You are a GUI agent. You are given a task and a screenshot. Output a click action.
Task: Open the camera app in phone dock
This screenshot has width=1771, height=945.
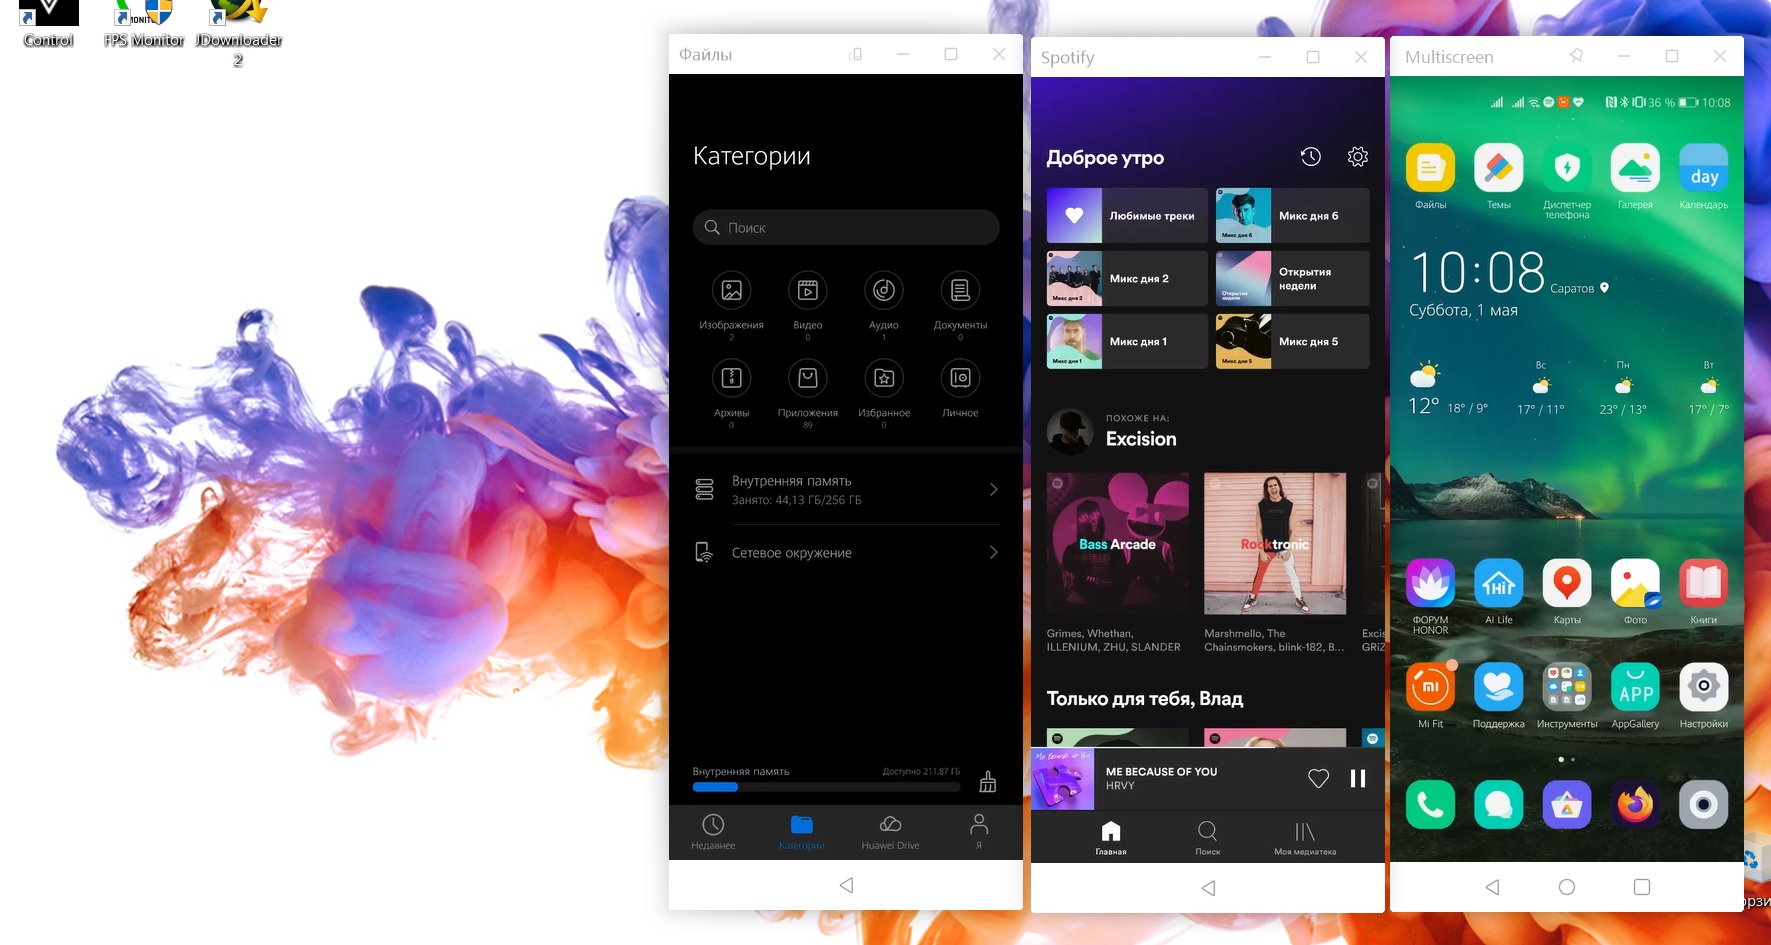(x=1704, y=804)
